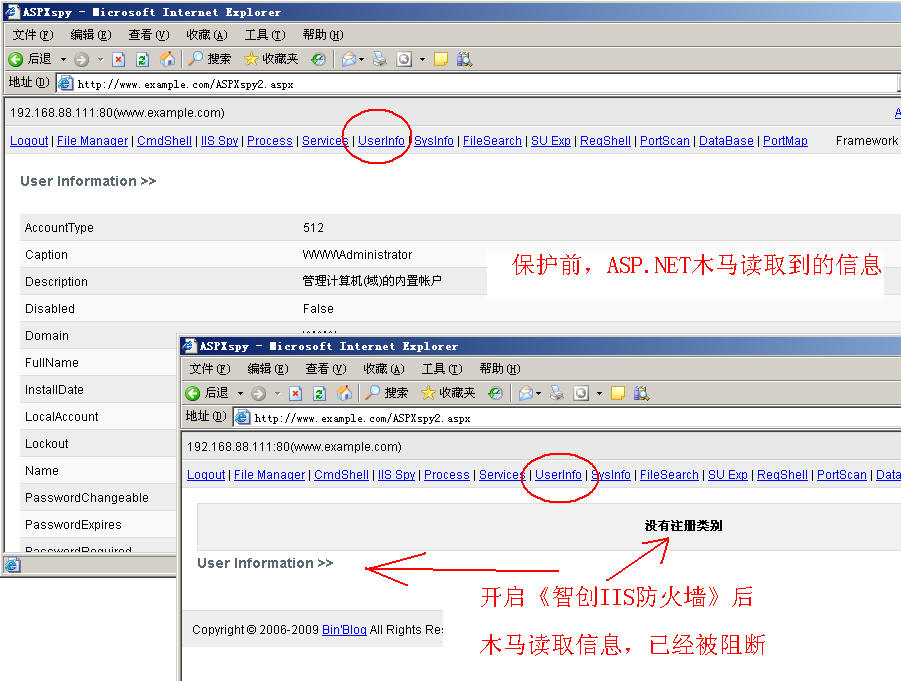The width and height of the screenshot is (901, 681).
Task: Expand Mail dropdown arrow in back window
Action: (361, 59)
